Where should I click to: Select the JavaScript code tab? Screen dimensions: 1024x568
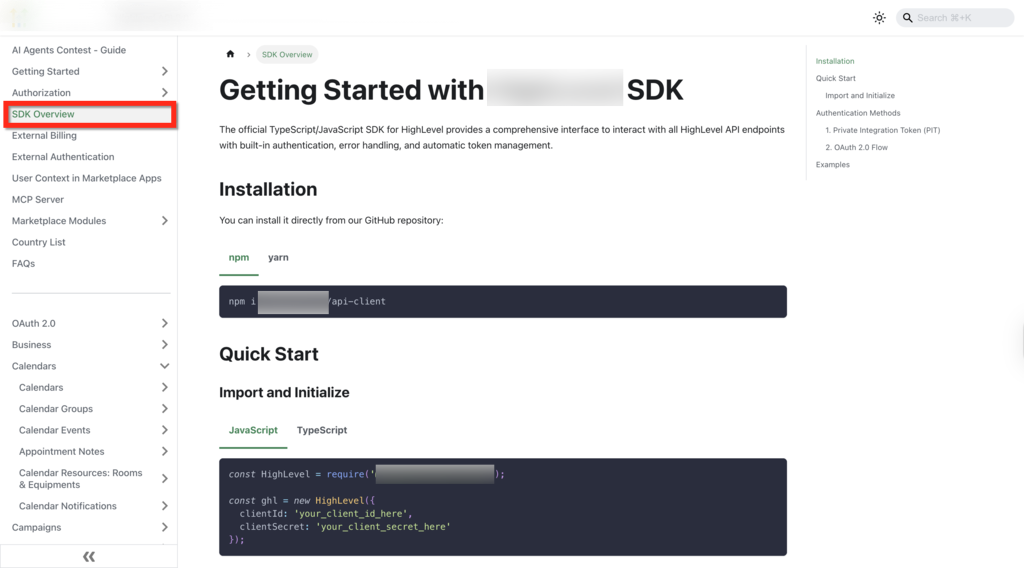253,430
